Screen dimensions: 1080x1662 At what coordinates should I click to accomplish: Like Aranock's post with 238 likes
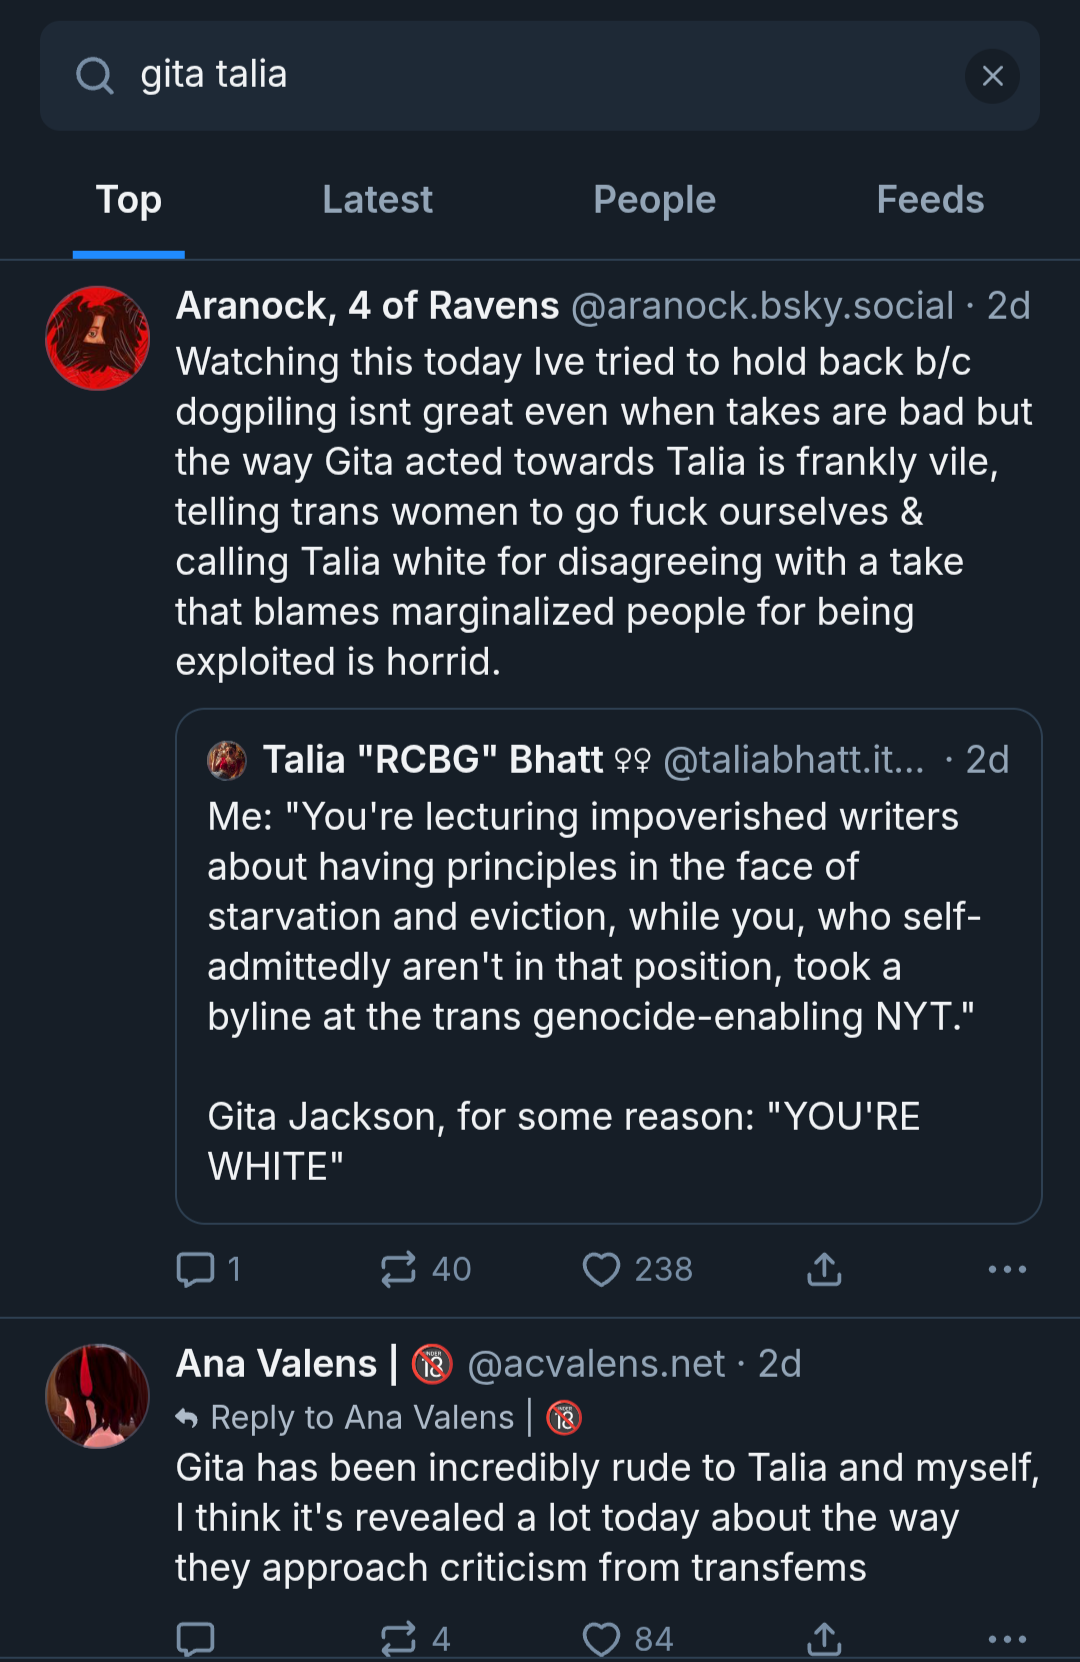point(601,1269)
